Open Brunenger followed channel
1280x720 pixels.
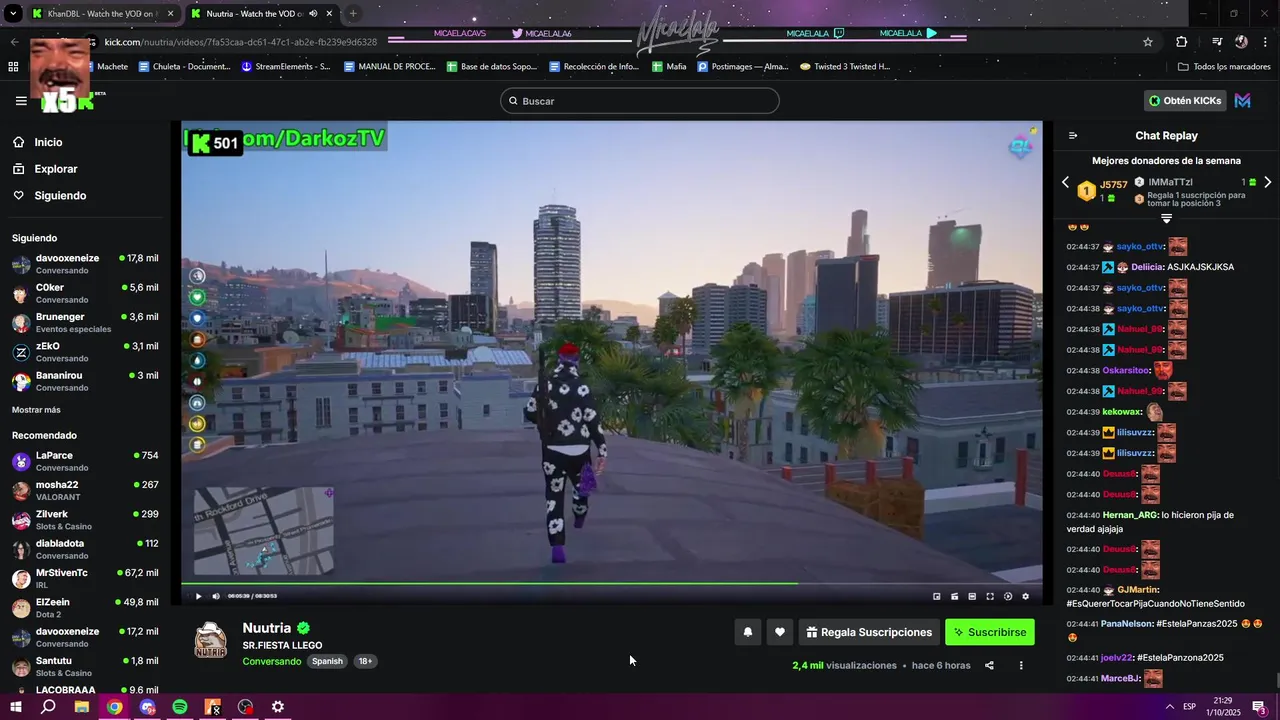pyautogui.click(x=85, y=323)
